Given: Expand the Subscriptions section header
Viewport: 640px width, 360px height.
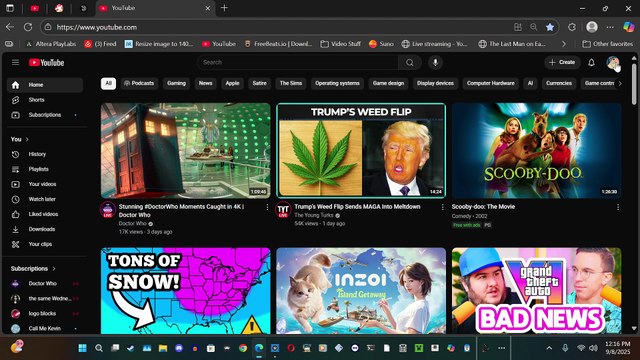Looking at the screenshot, I should coord(33,269).
